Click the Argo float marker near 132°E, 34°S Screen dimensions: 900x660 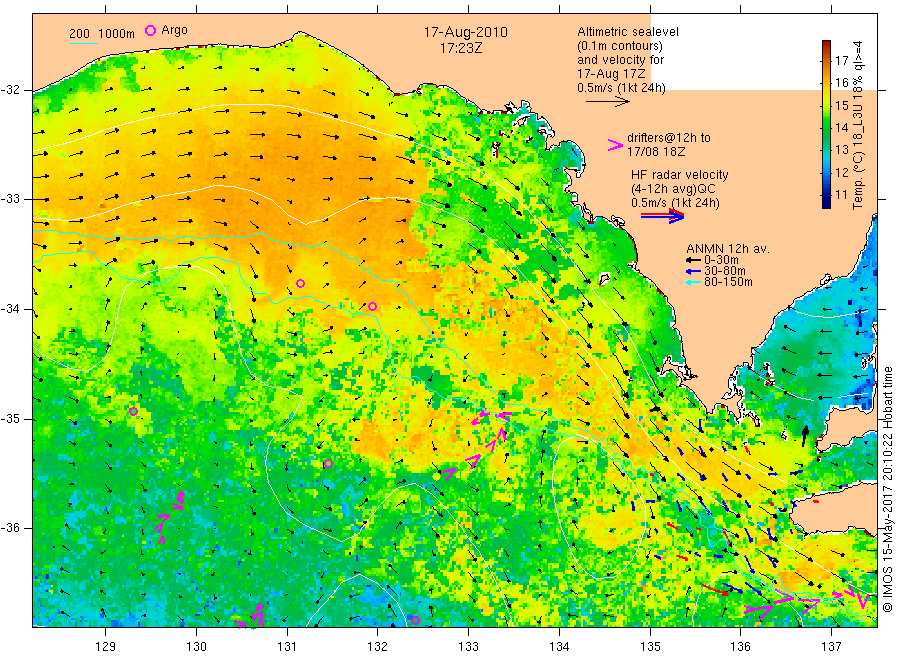pyautogui.click(x=373, y=306)
